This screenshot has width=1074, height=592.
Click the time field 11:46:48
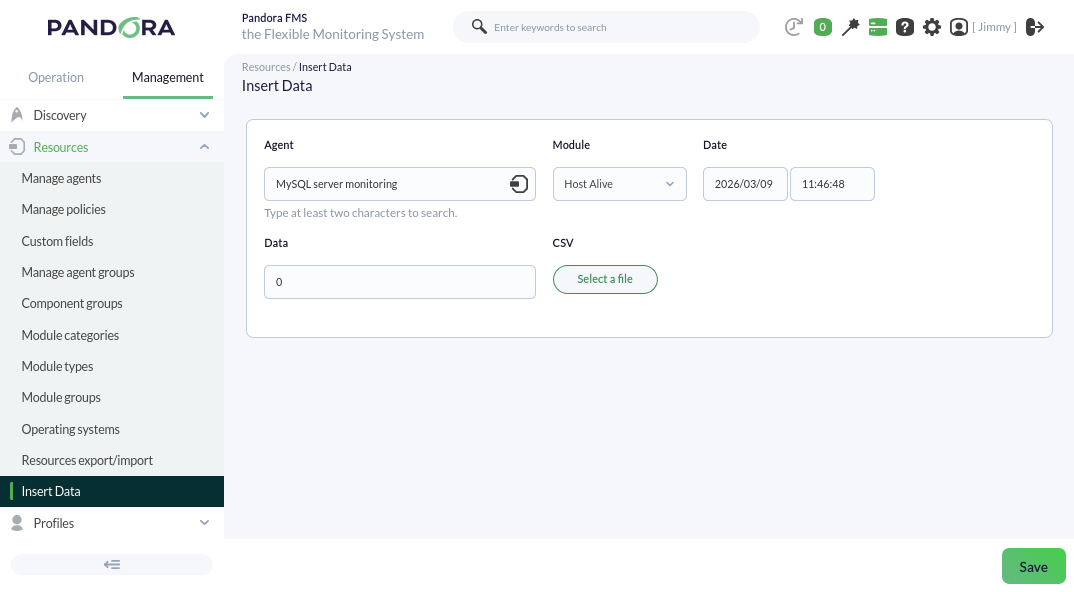pyautogui.click(x=832, y=184)
